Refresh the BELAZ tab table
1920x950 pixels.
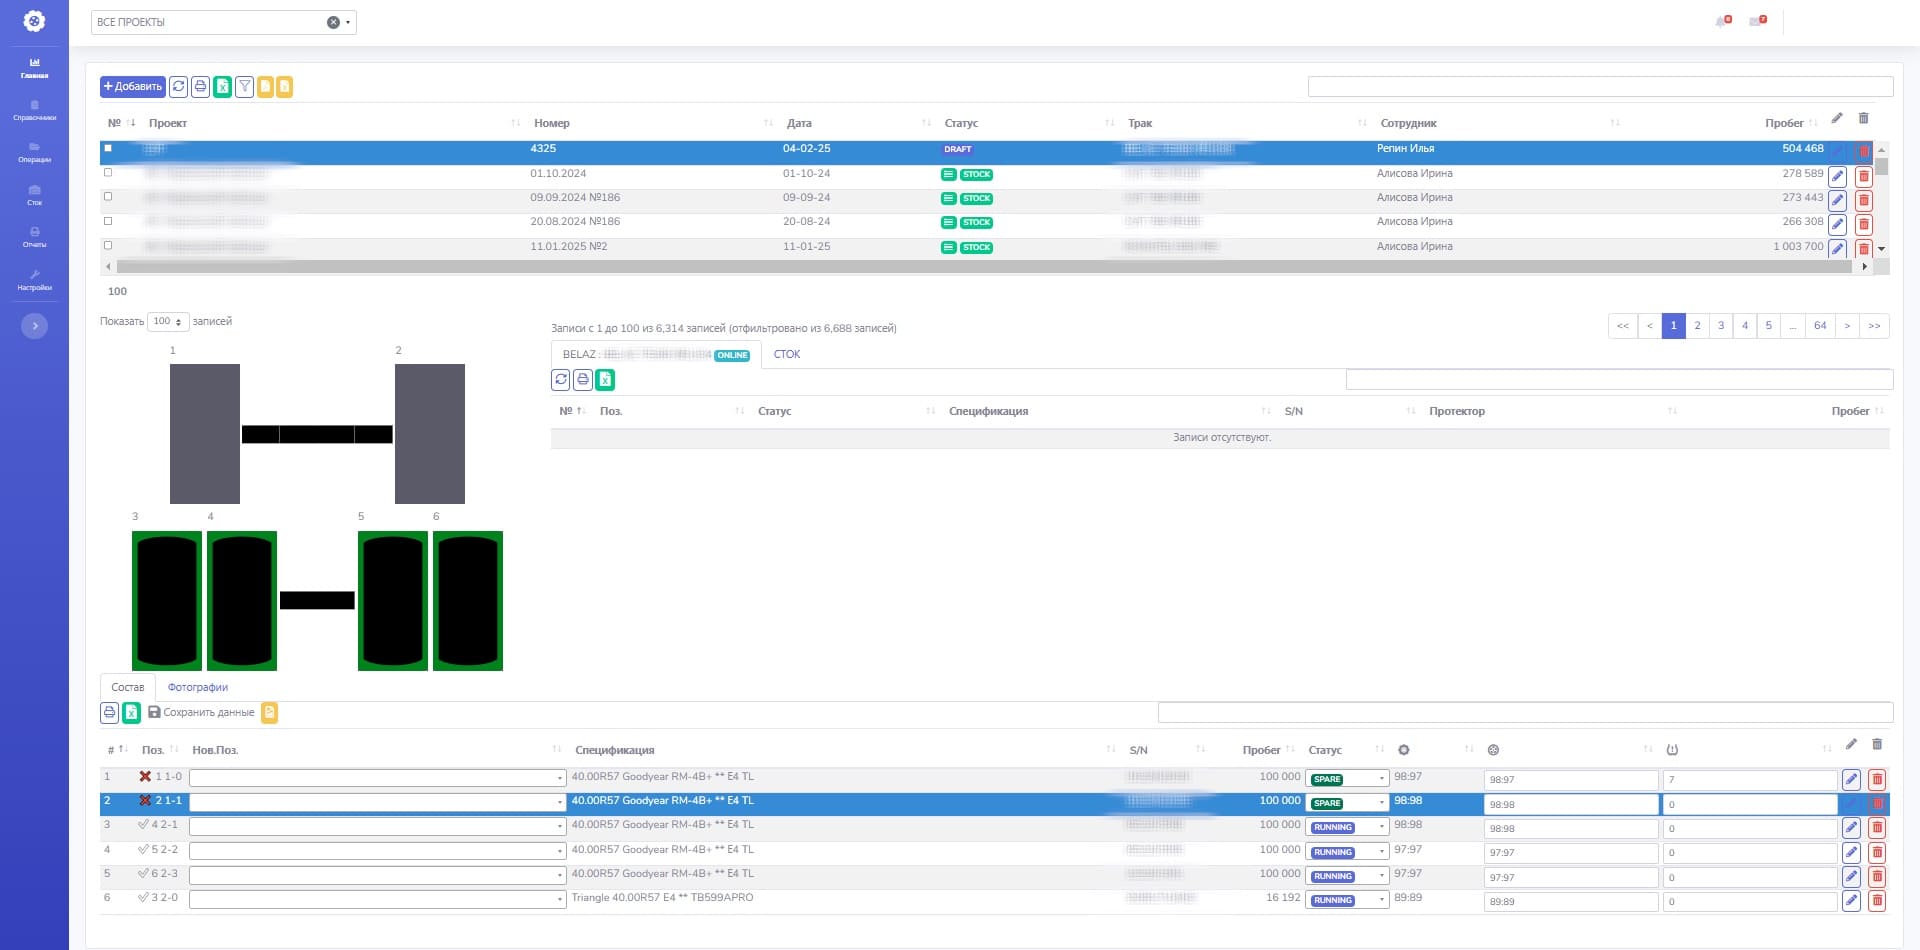coord(561,380)
